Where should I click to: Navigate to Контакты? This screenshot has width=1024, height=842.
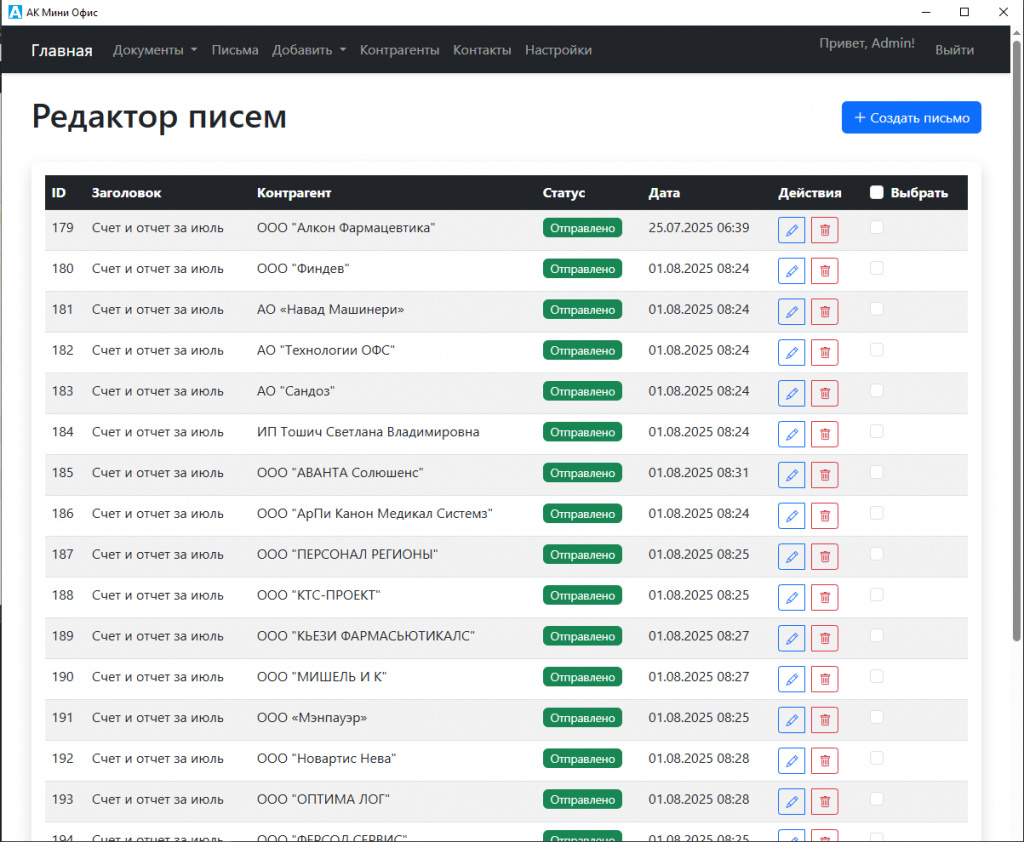point(482,50)
